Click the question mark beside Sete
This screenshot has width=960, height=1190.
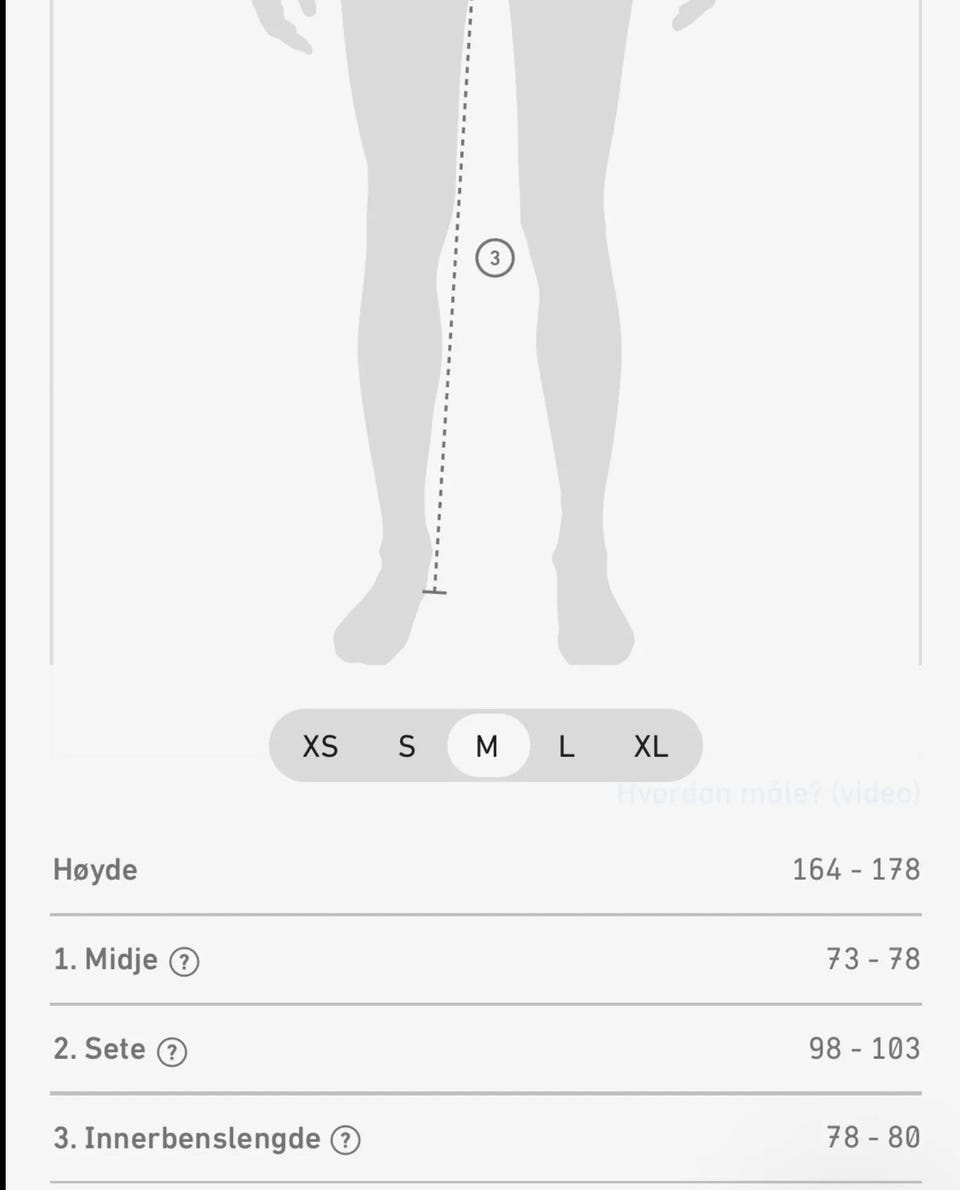[x=173, y=1052]
